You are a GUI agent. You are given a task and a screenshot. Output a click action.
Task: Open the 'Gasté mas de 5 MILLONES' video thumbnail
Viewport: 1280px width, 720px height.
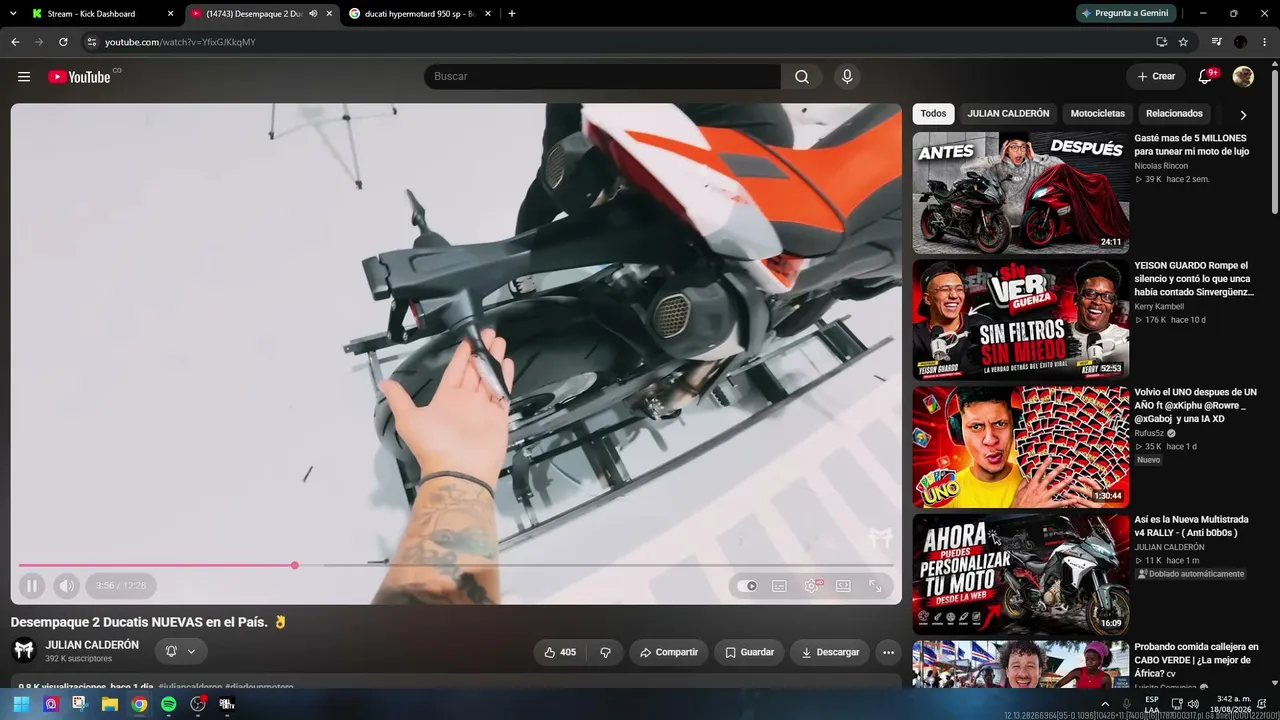pyautogui.click(x=1021, y=192)
